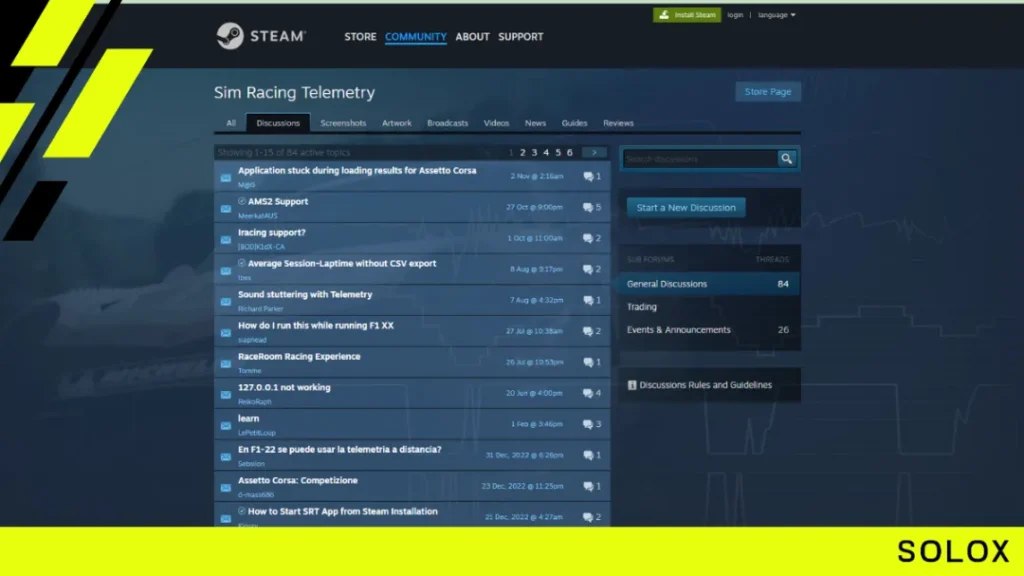Click the login link
This screenshot has height=576, width=1024.
(x=735, y=15)
